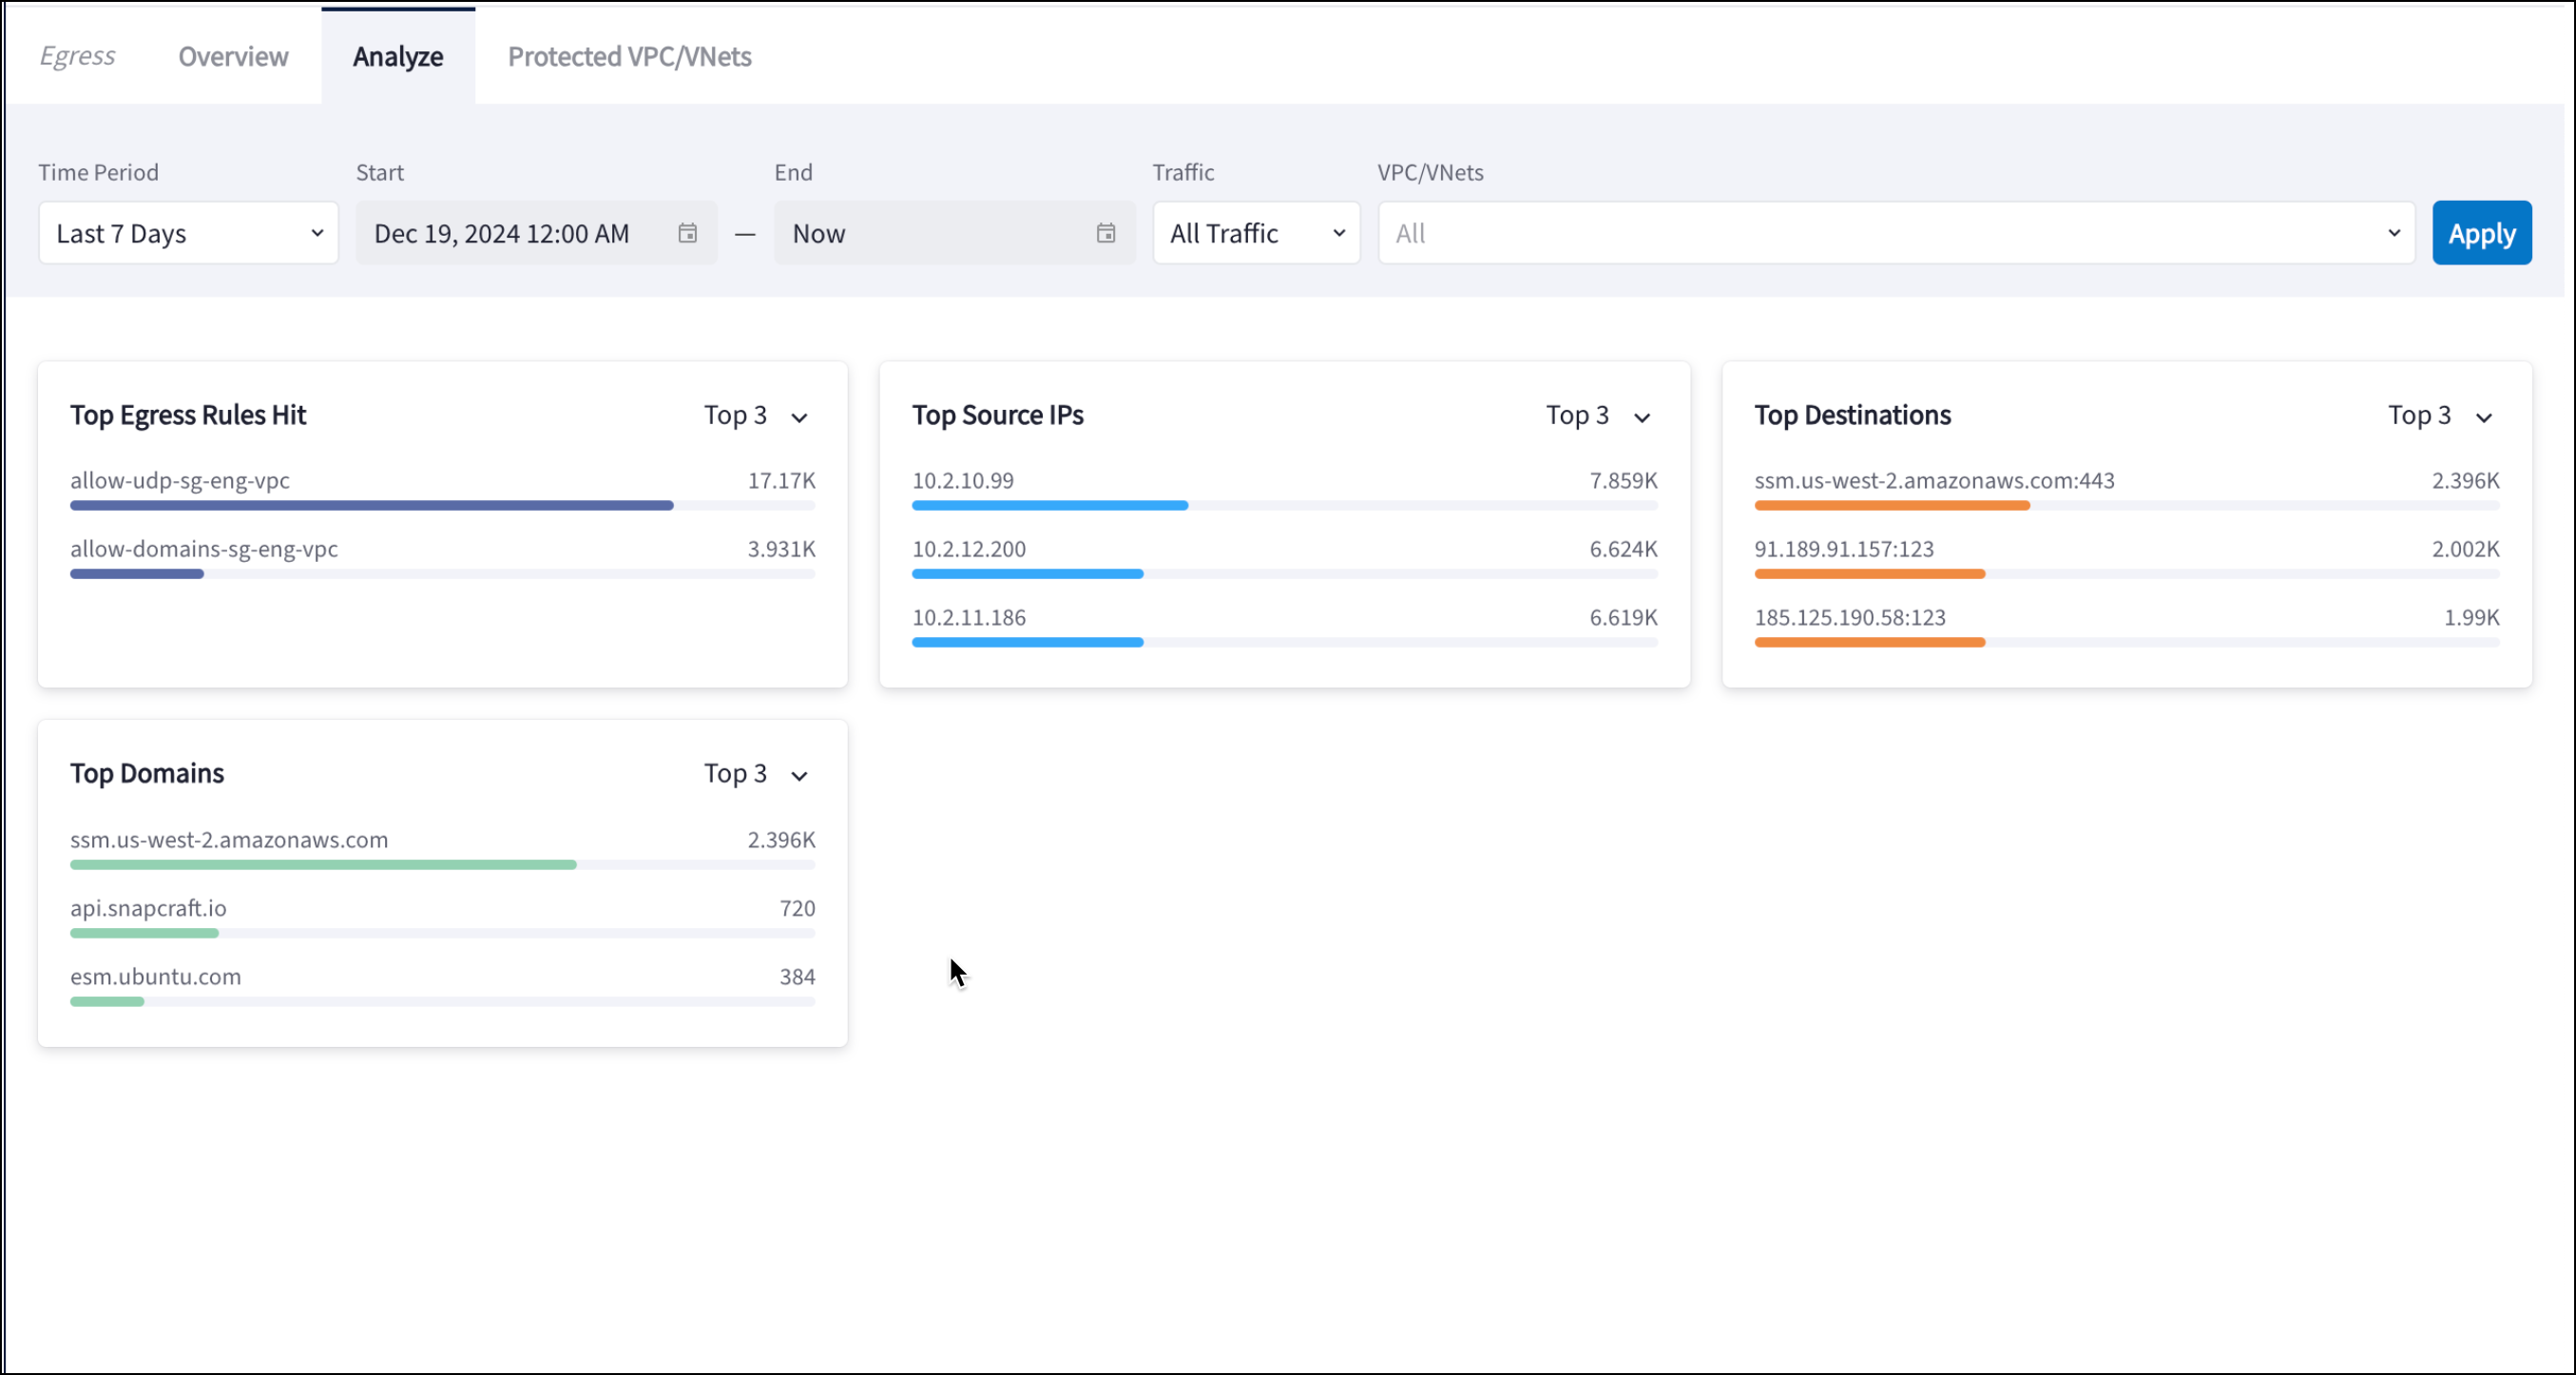Open the Start date calendar picker
2576x1375 pixels.
687,233
